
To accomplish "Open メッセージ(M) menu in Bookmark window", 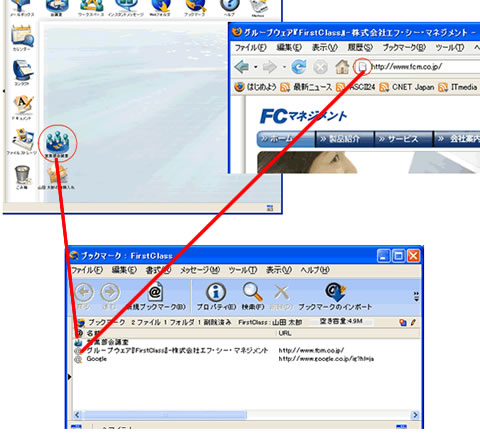I will click(200, 270).
